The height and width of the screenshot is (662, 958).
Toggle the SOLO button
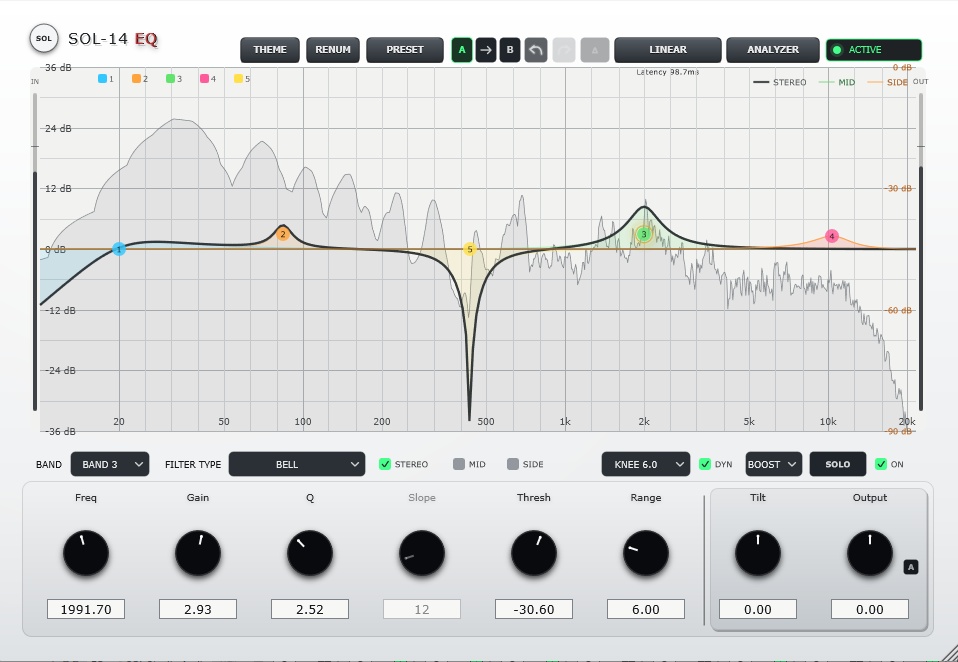tap(838, 464)
